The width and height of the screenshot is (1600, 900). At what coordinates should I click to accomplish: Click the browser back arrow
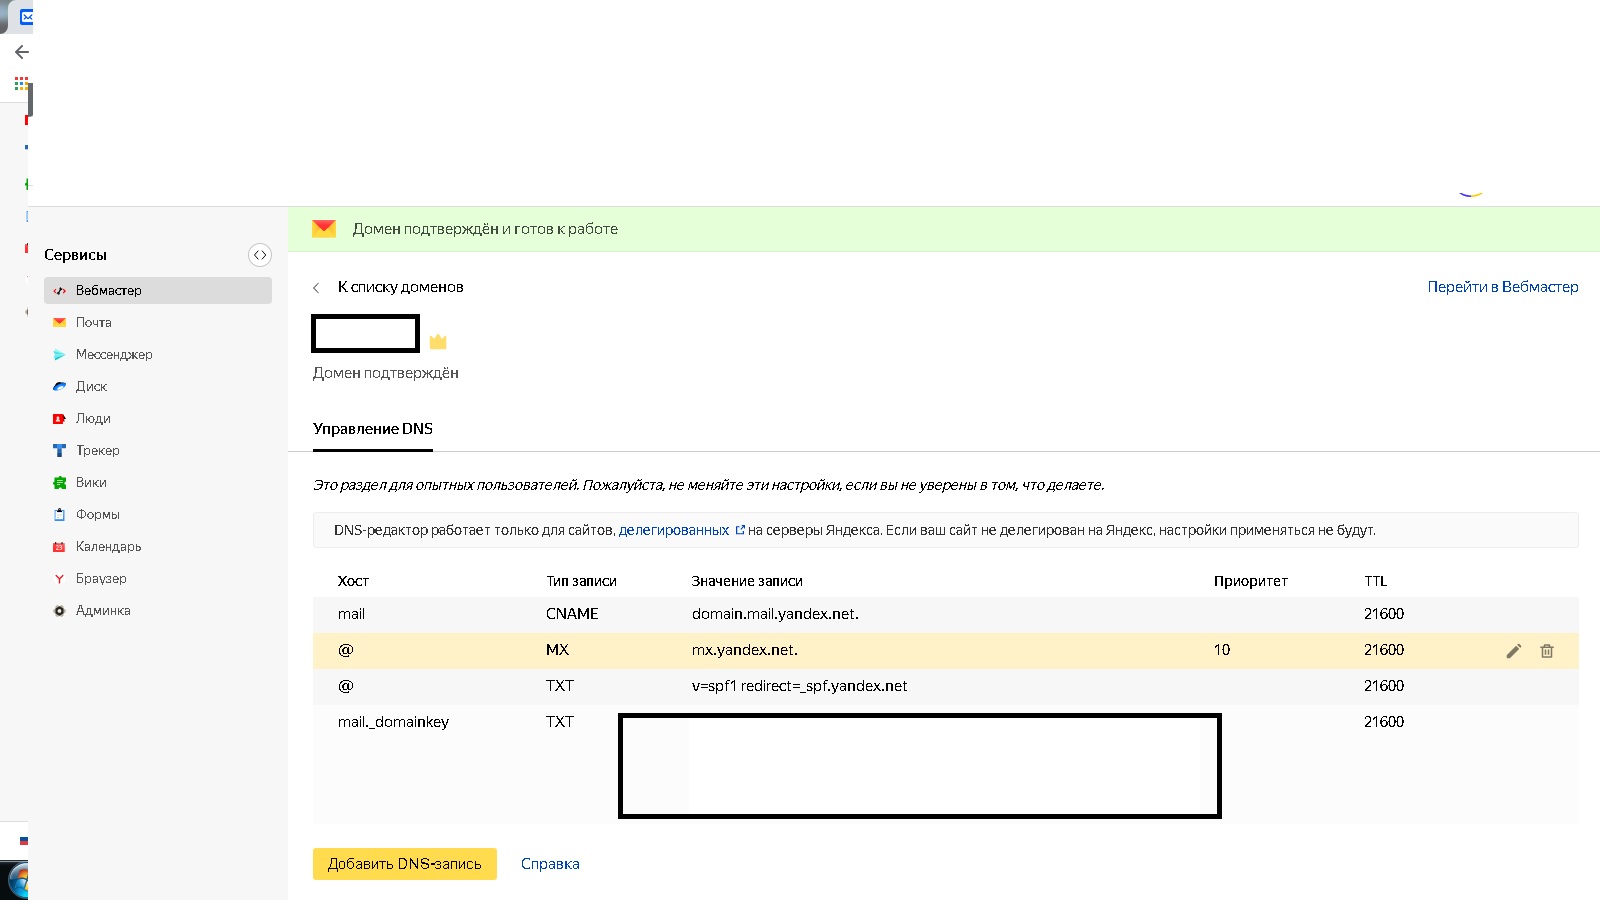[21, 52]
